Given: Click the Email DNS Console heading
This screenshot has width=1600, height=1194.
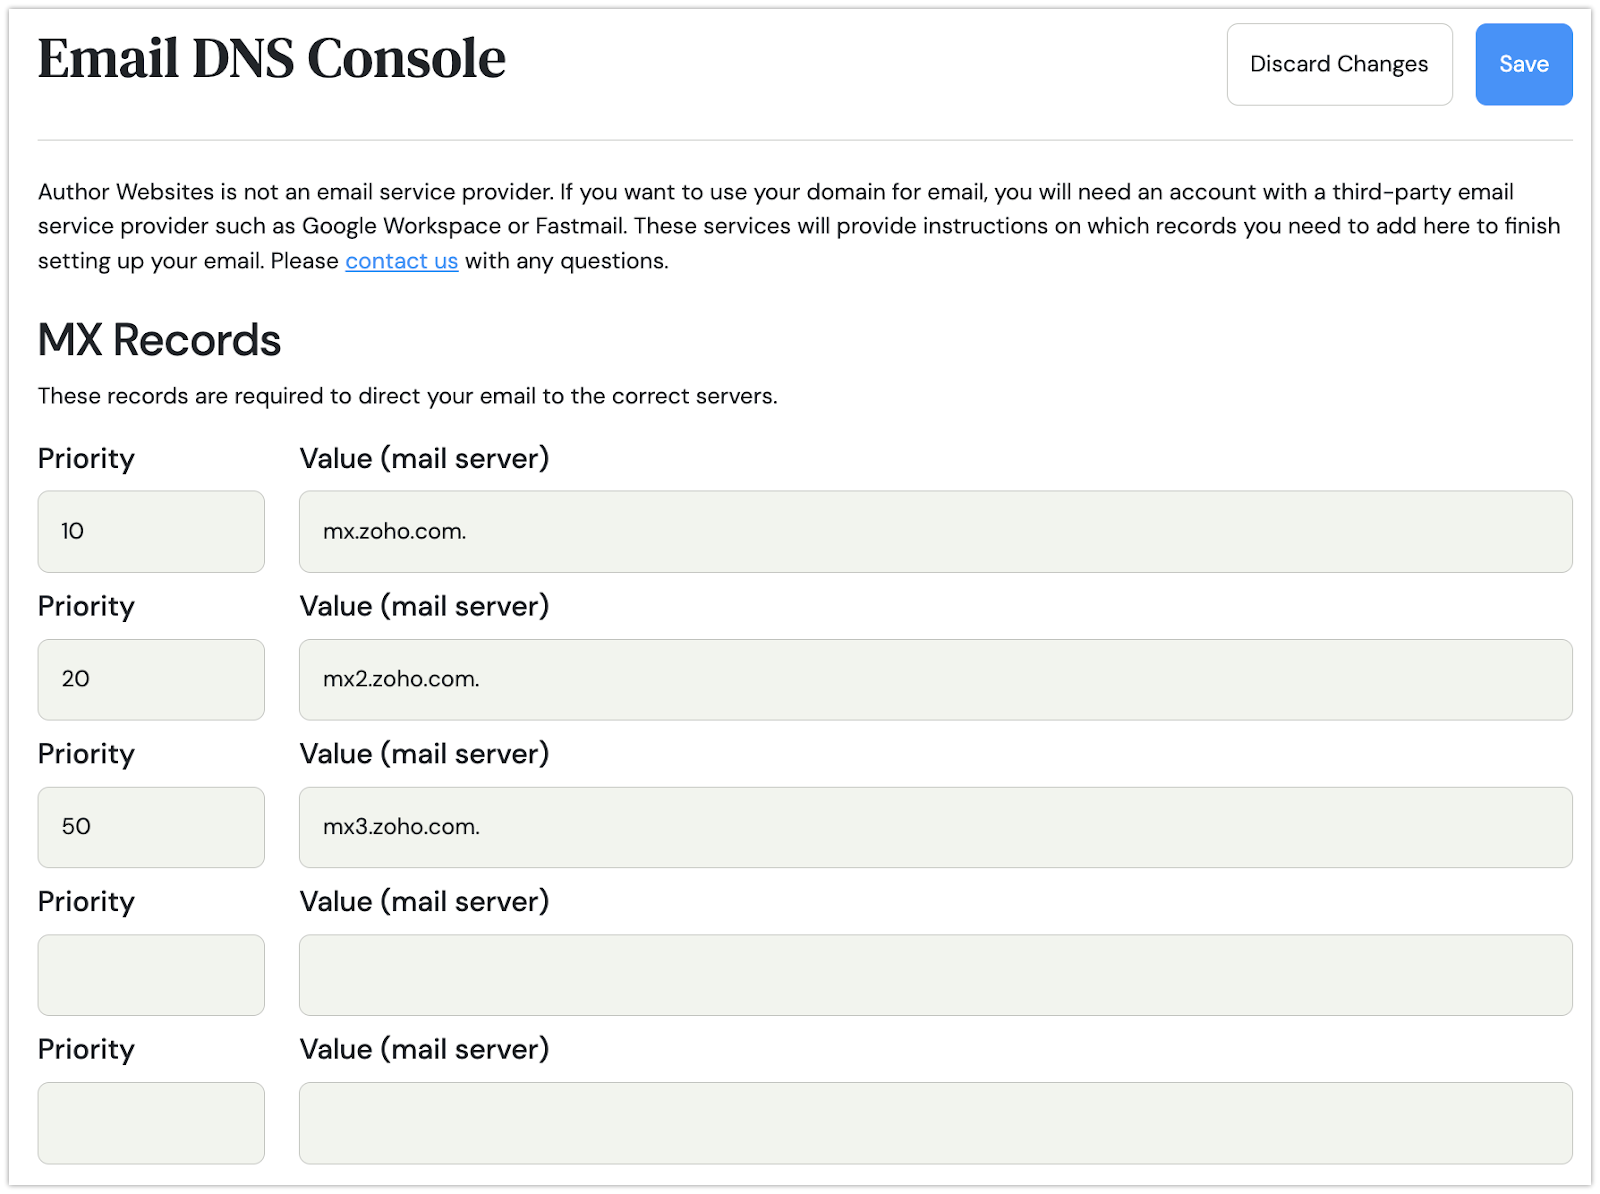Looking at the screenshot, I should click(x=272, y=59).
